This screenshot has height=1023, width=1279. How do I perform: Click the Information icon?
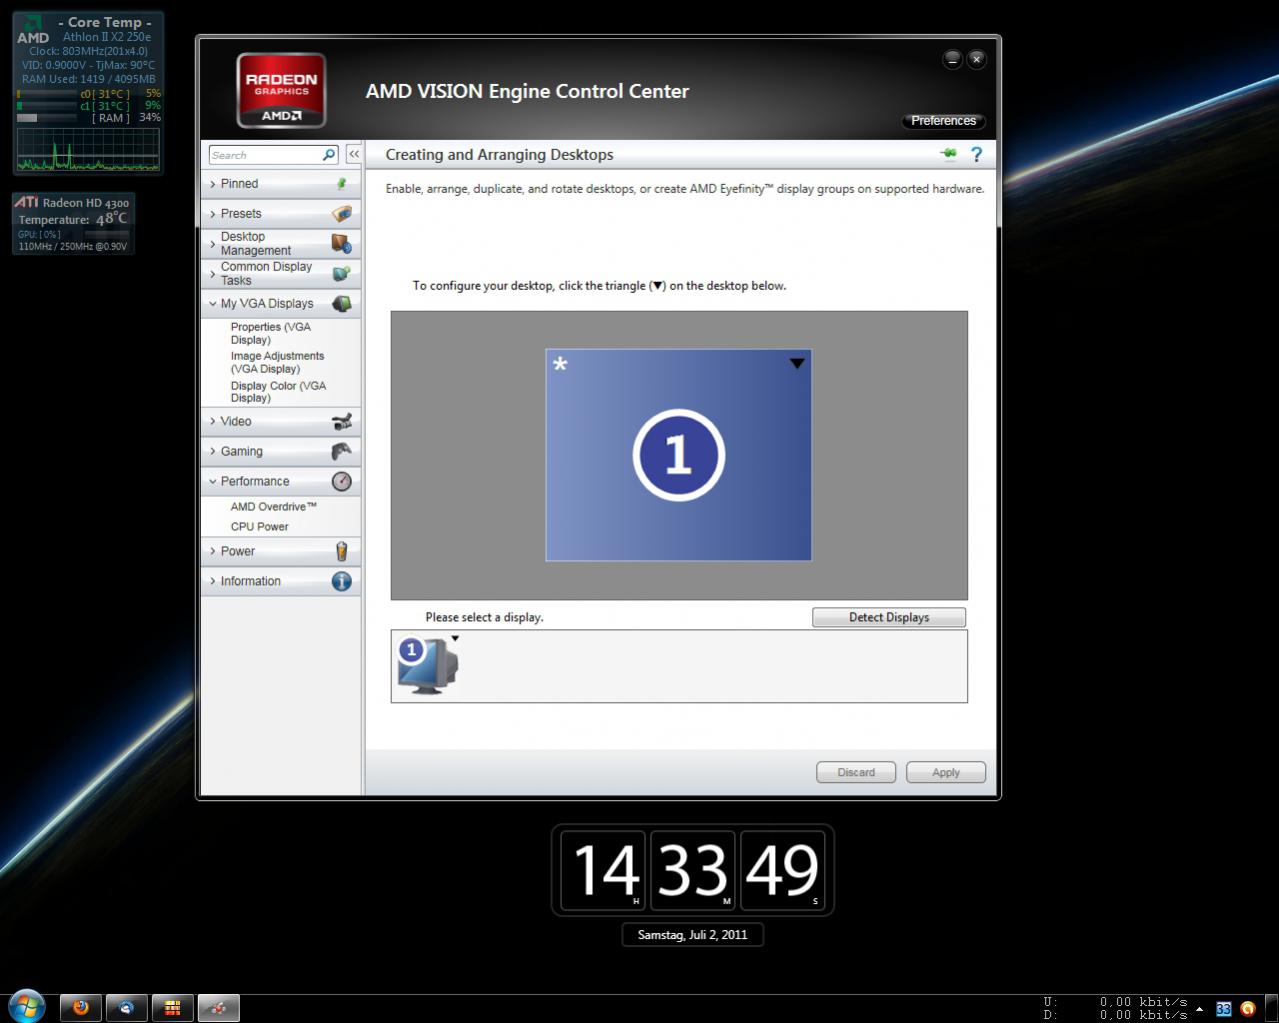pyautogui.click(x=342, y=581)
